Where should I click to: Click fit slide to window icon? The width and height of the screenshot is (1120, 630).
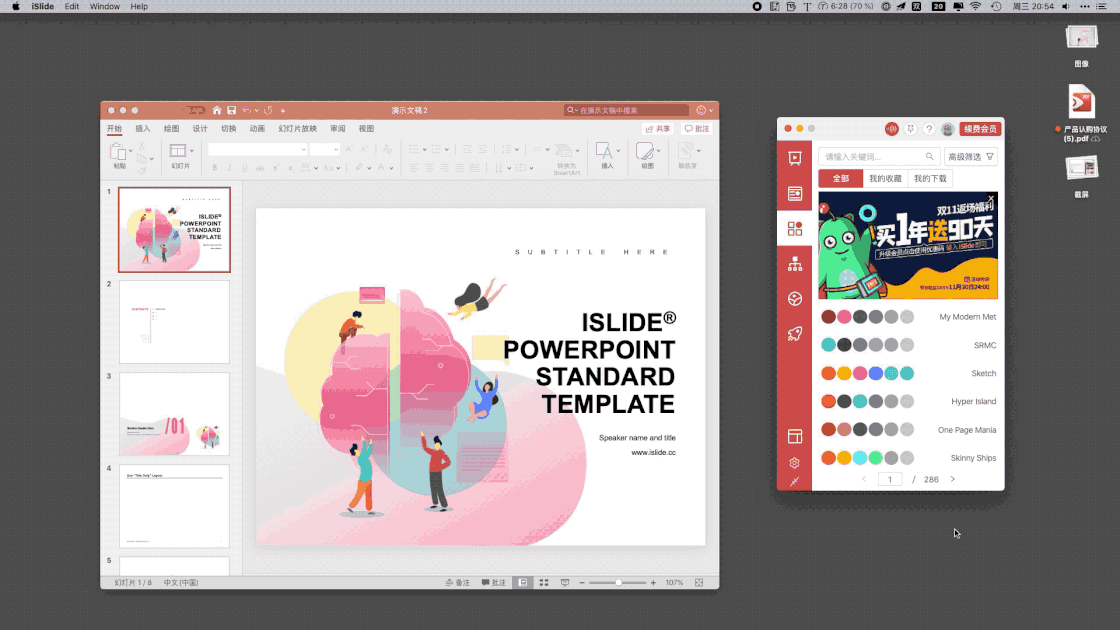click(x=699, y=582)
